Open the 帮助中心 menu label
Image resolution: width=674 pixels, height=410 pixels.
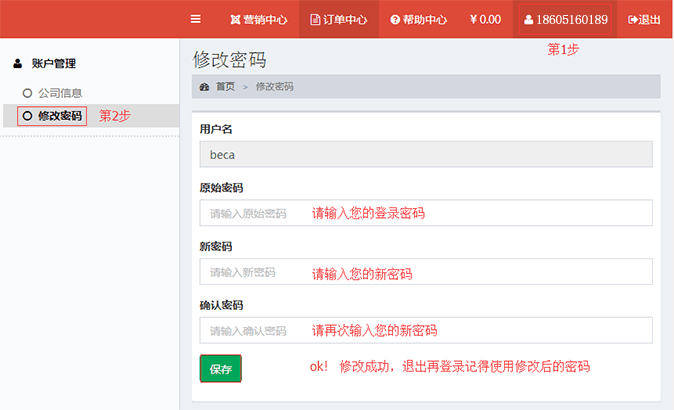[425, 19]
